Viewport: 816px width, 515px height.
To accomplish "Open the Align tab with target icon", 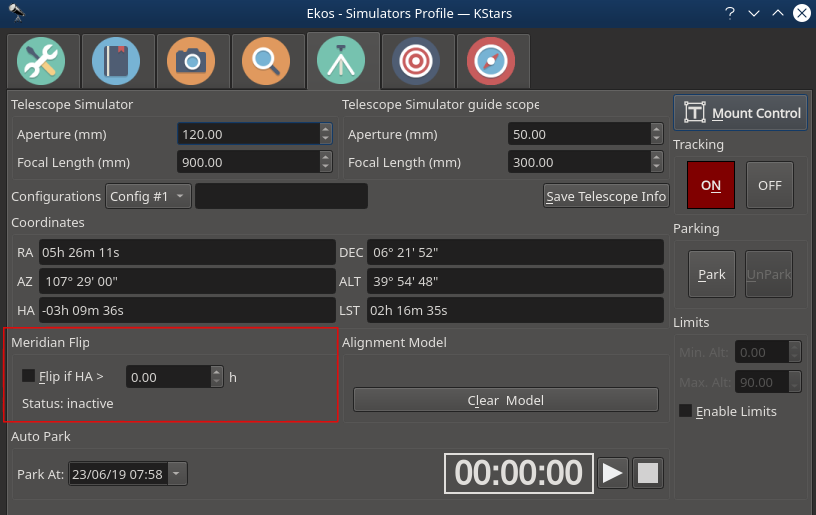I will pos(416,61).
